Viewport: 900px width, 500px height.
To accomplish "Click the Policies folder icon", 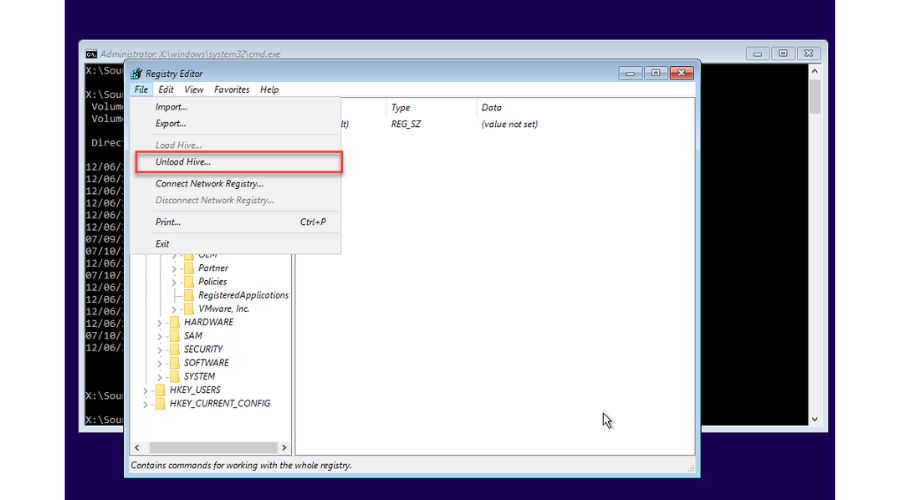I will (189, 282).
